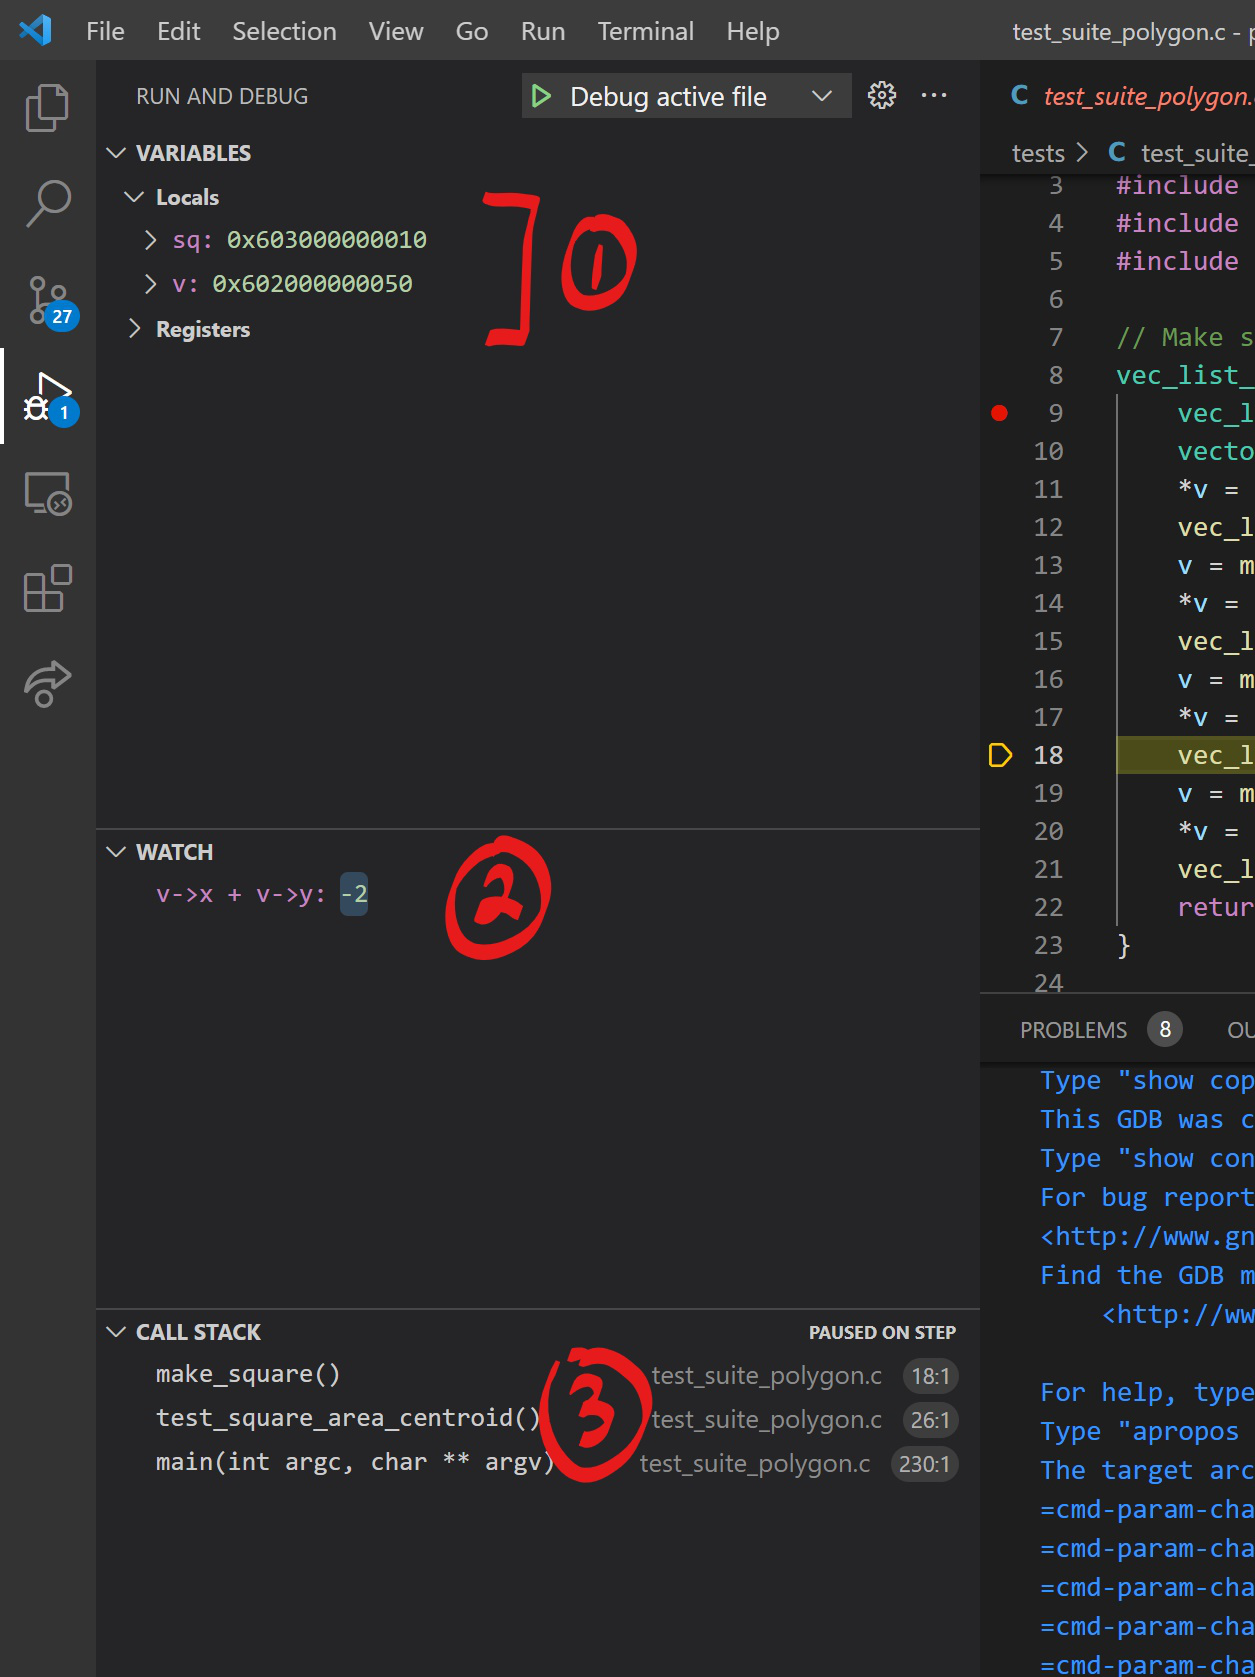Toggle the red breakpoint on line 9
This screenshot has height=1677, width=1255.
(999, 413)
